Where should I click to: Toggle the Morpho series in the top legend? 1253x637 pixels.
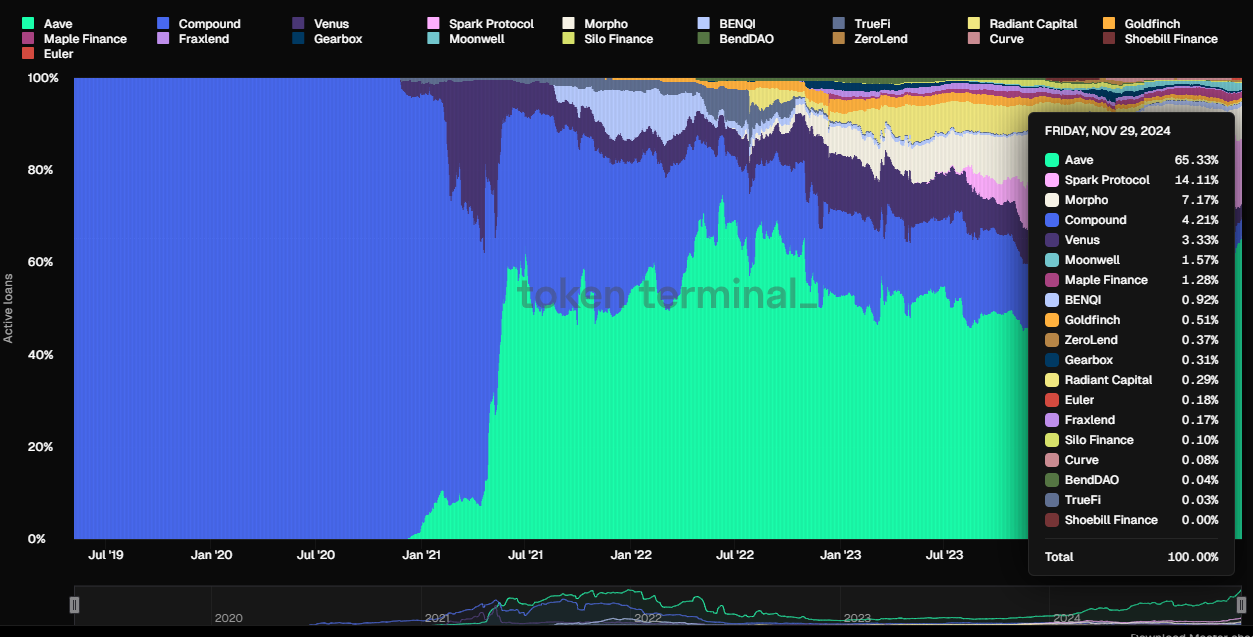[595, 23]
